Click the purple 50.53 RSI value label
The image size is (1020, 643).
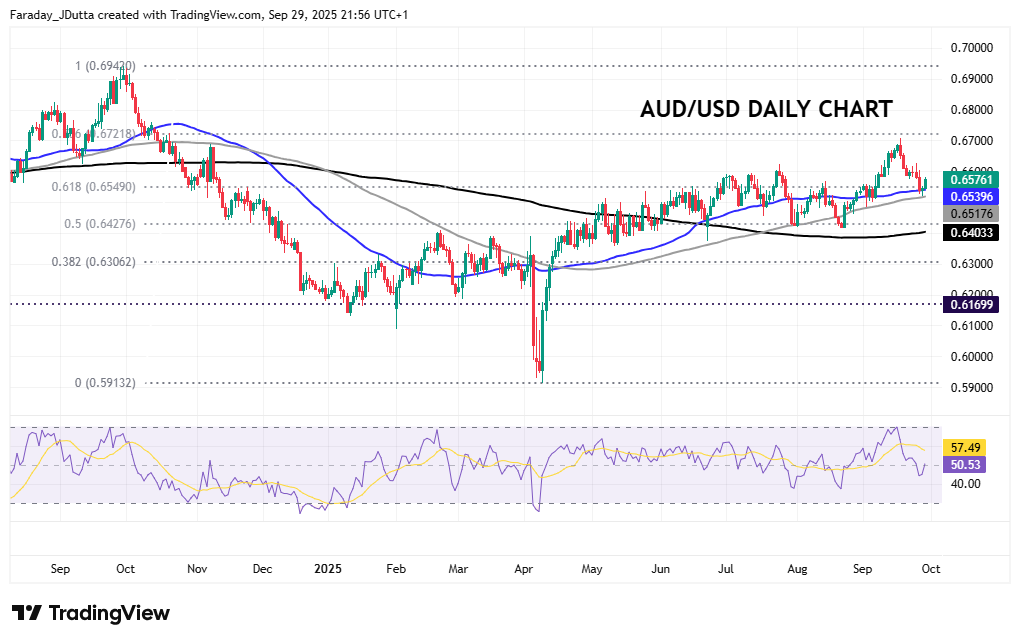(x=966, y=465)
